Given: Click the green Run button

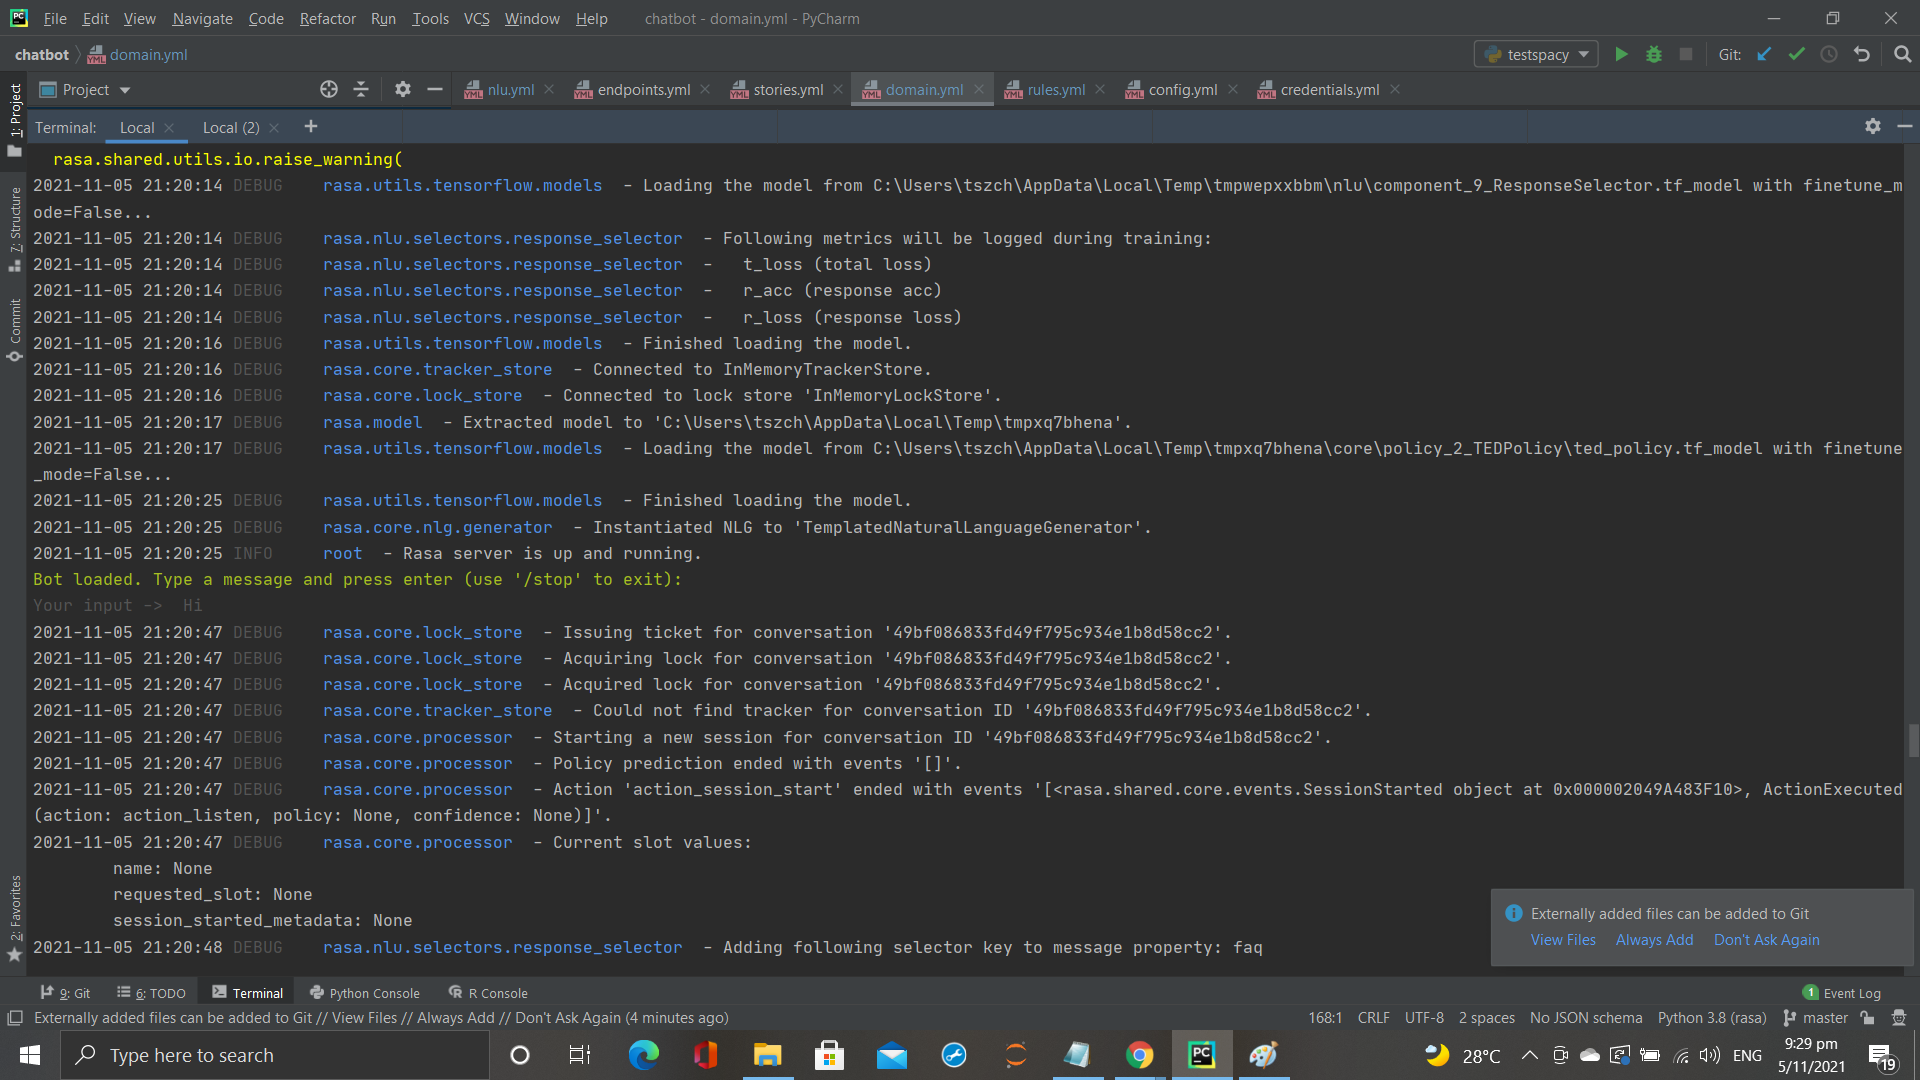Looking at the screenshot, I should (1621, 54).
